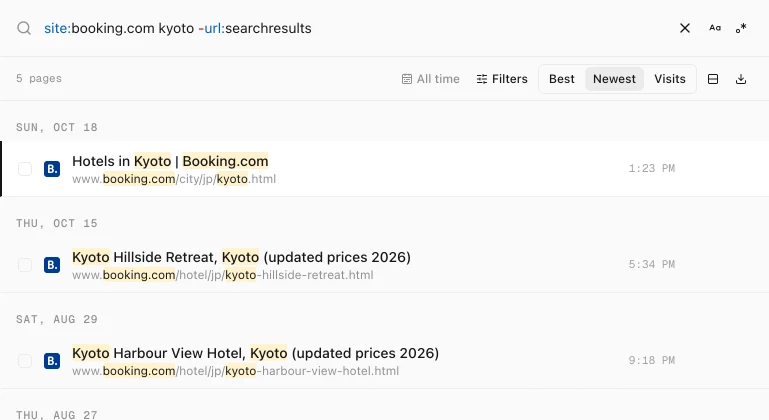769x420 pixels.
Task: Clear the search query with X
Action: pyautogui.click(x=685, y=28)
